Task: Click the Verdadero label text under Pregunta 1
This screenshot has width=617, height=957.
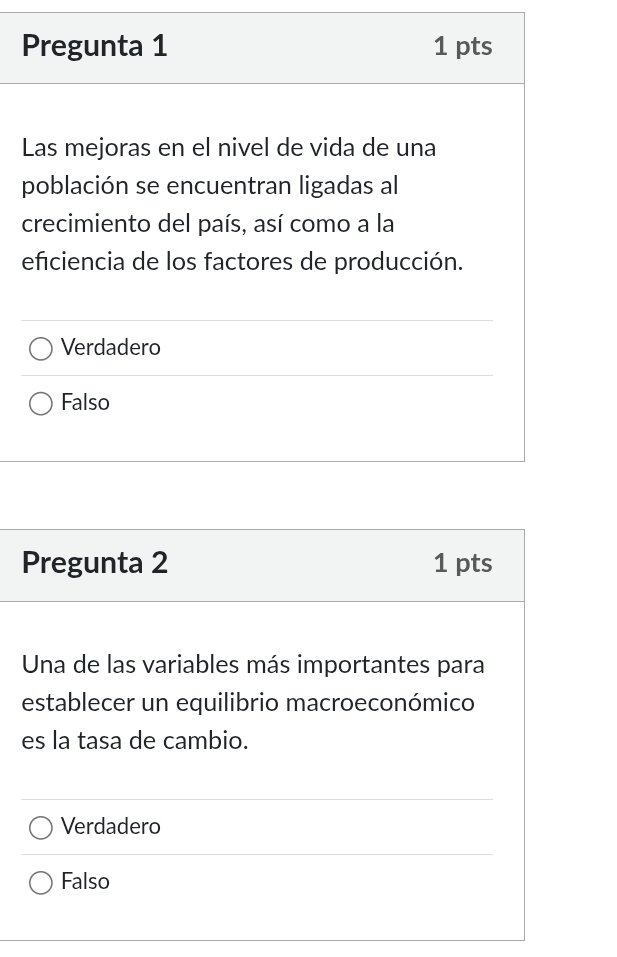Action: point(110,348)
